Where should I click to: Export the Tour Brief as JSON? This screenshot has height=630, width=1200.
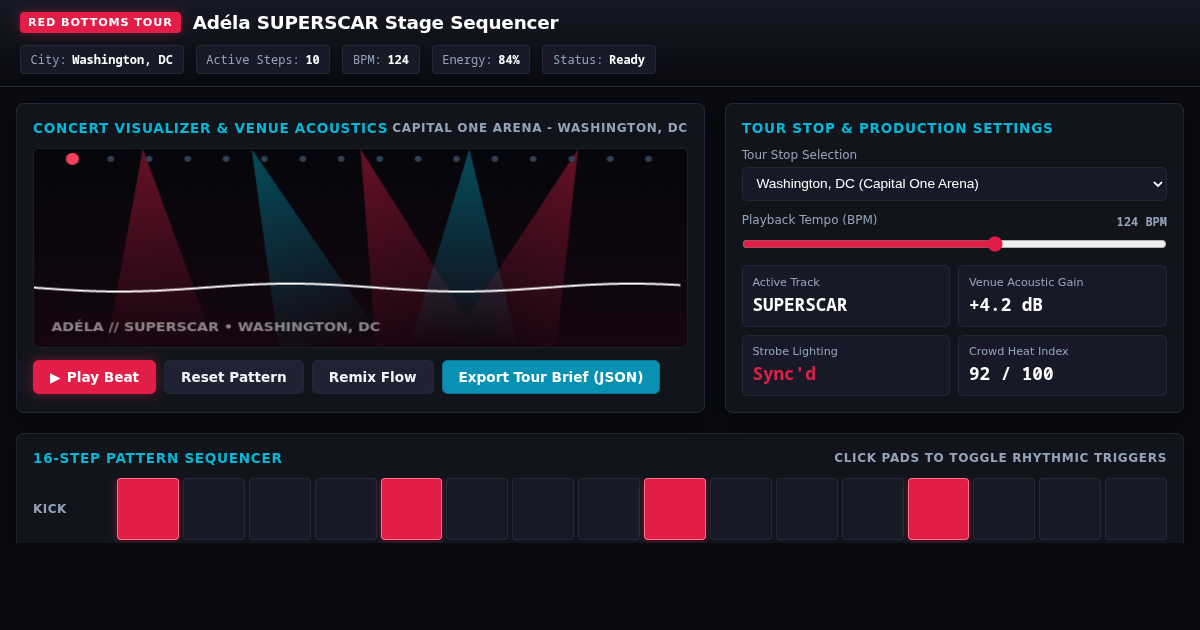click(x=551, y=377)
